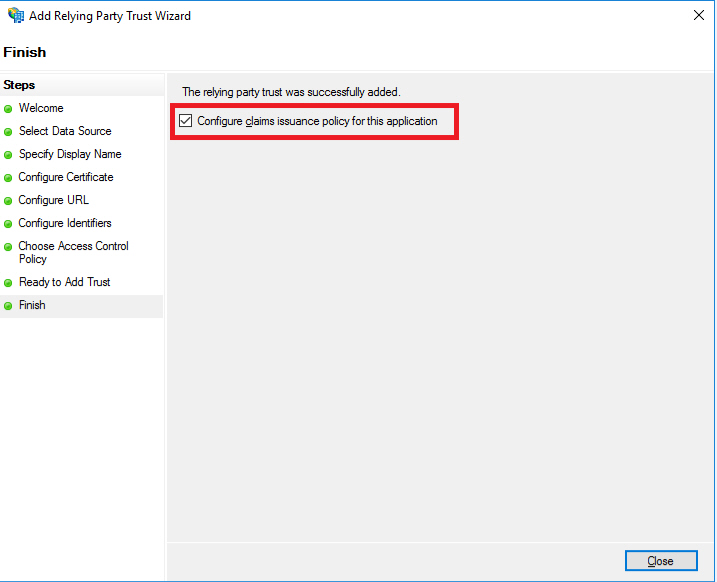The image size is (717, 582).
Task: Select the highlighted Finish step text in sidebar
Action: tap(32, 305)
